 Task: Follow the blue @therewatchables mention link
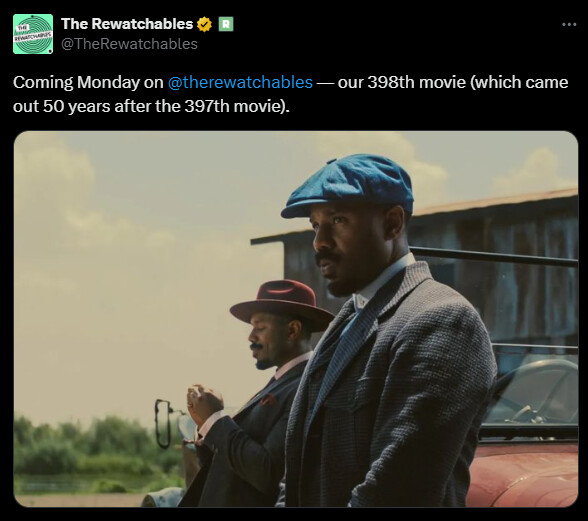tap(240, 82)
